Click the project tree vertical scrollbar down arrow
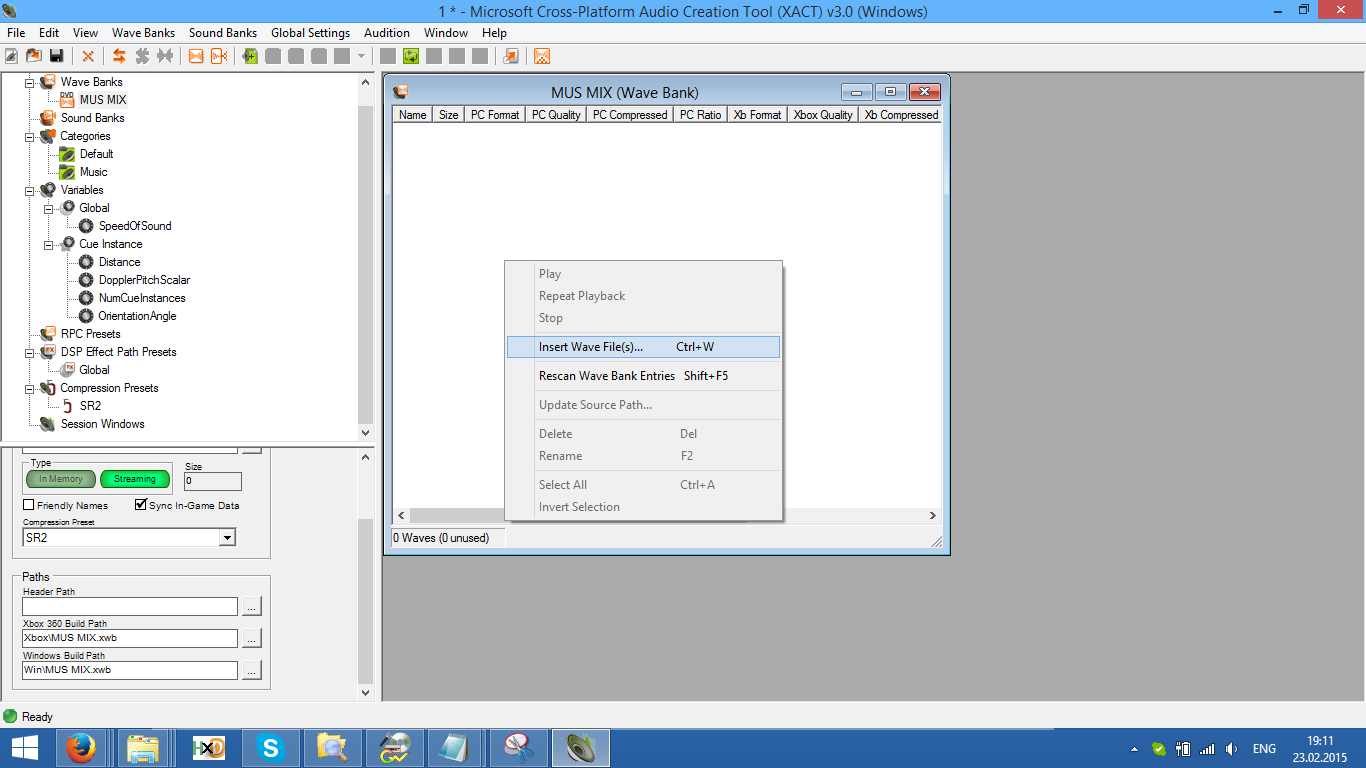The height and width of the screenshot is (768, 1366). coord(366,435)
